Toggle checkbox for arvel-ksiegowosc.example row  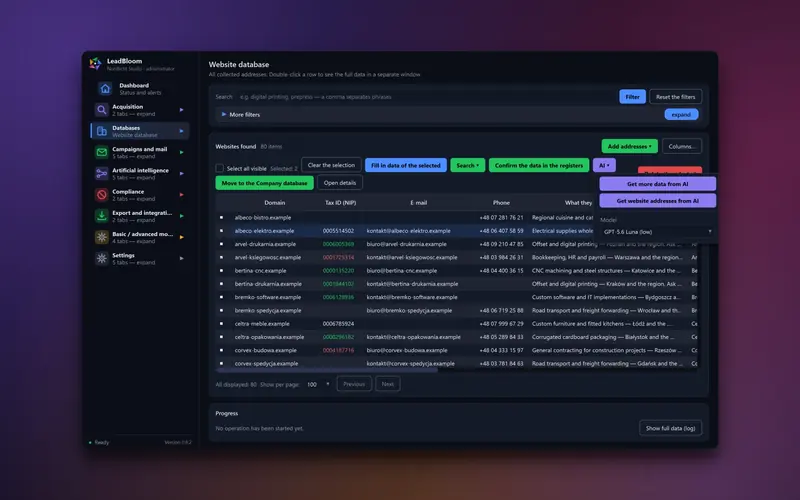point(221,257)
